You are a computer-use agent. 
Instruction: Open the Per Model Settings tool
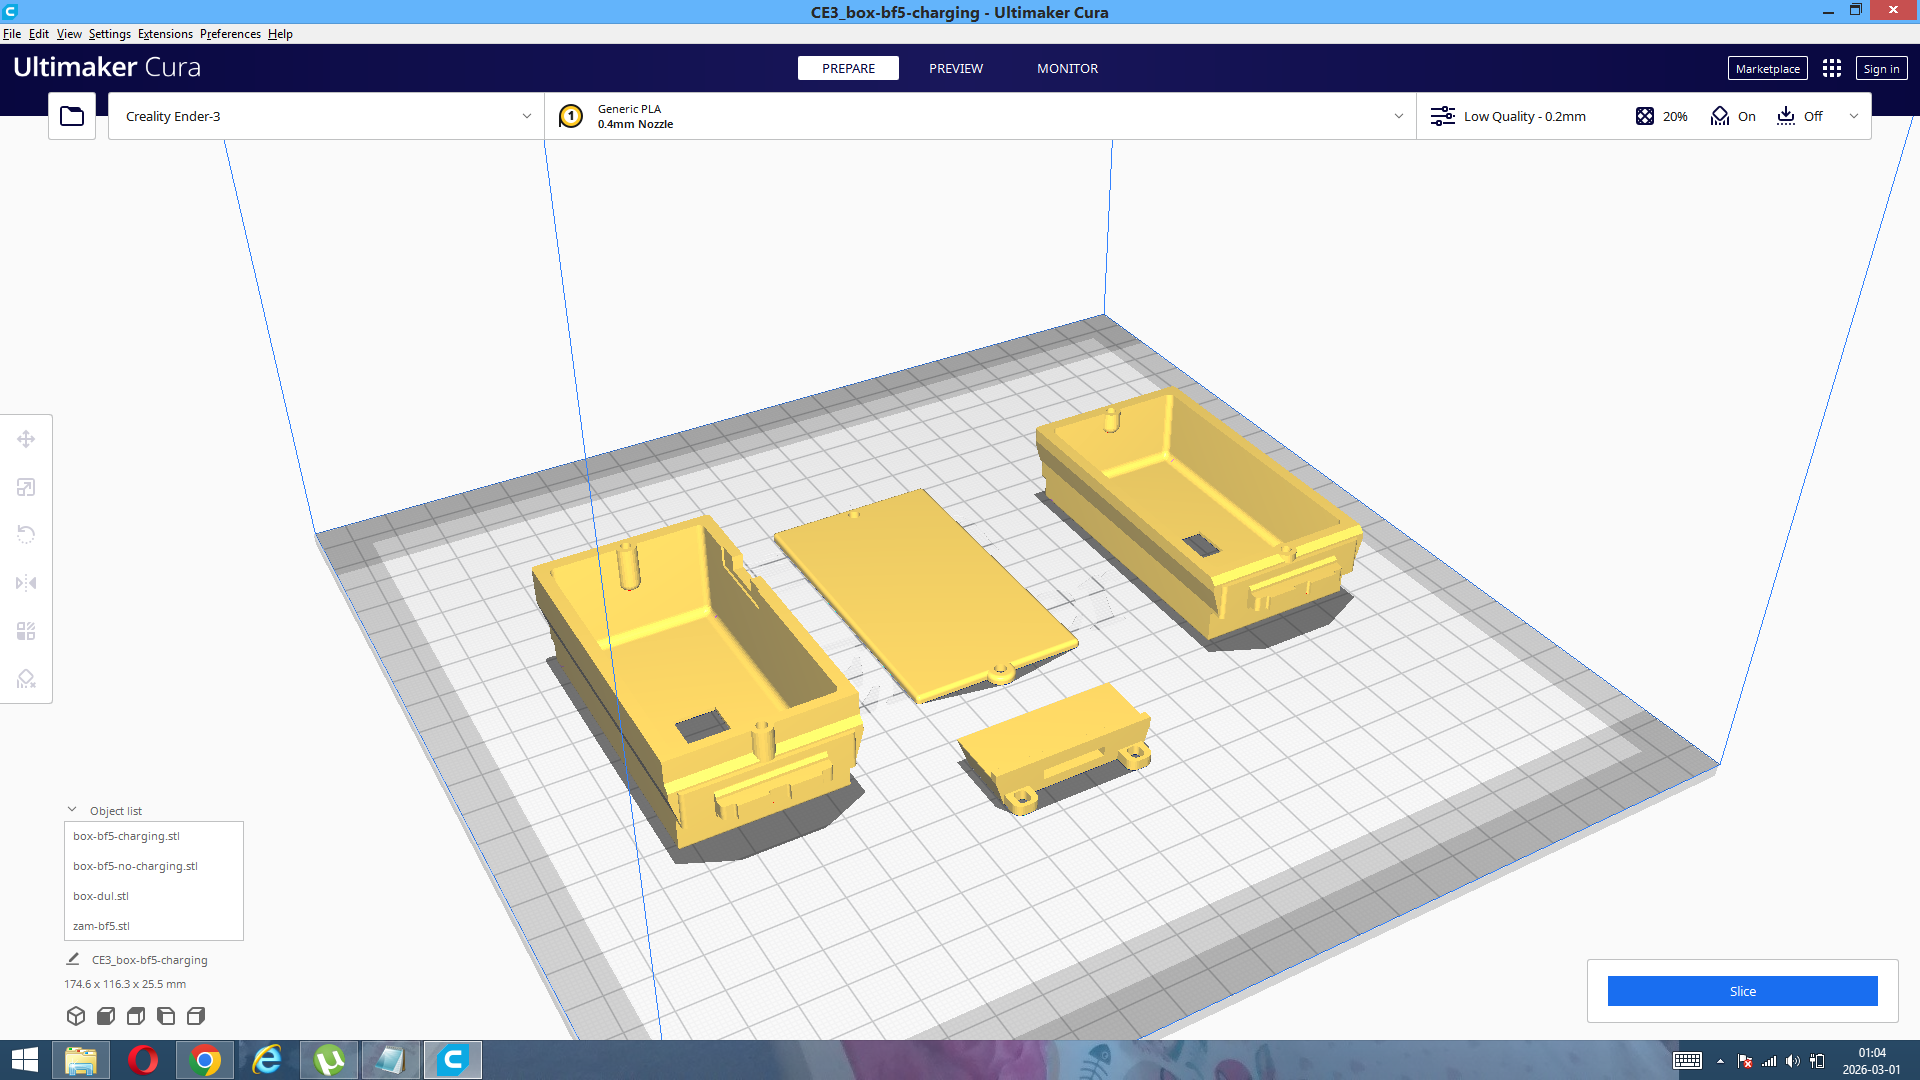coord(26,631)
